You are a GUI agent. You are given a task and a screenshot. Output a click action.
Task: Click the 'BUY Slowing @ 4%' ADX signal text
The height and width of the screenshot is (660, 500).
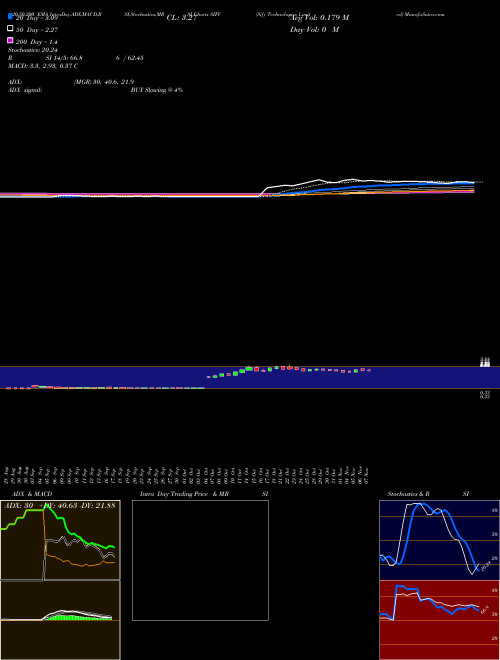(157, 90)
